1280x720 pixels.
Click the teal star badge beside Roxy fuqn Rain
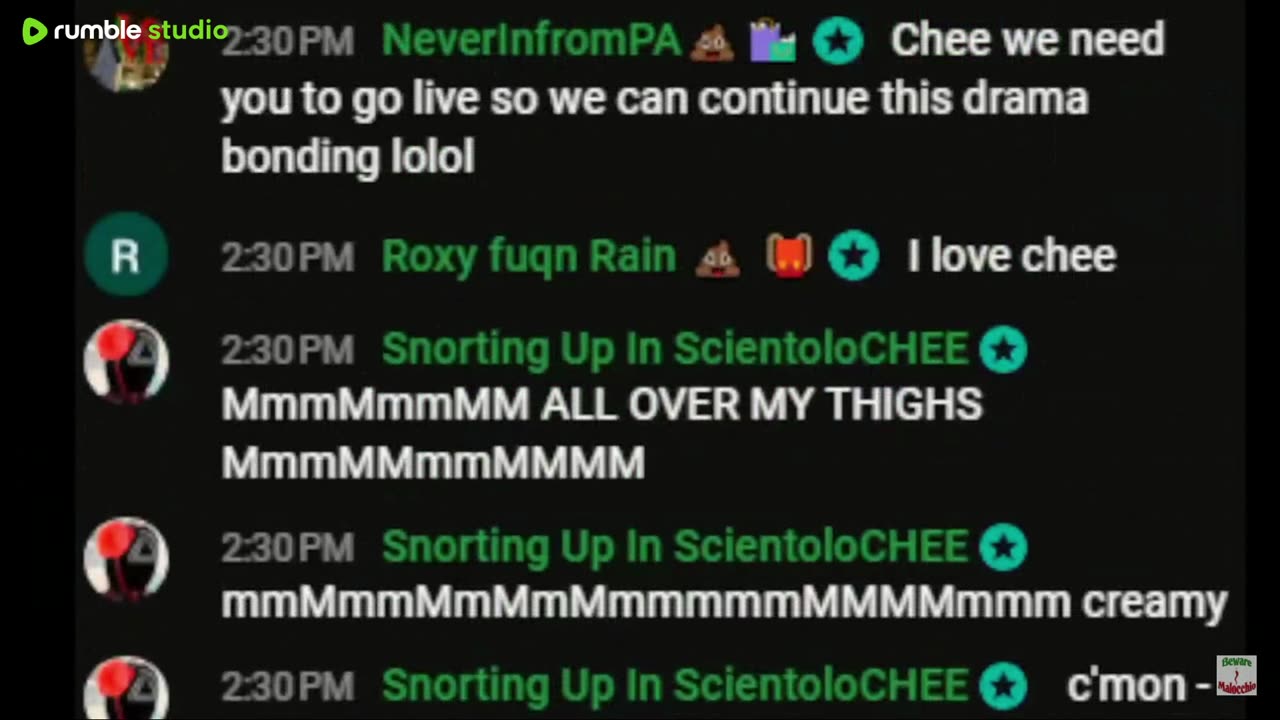coord(853,256)
